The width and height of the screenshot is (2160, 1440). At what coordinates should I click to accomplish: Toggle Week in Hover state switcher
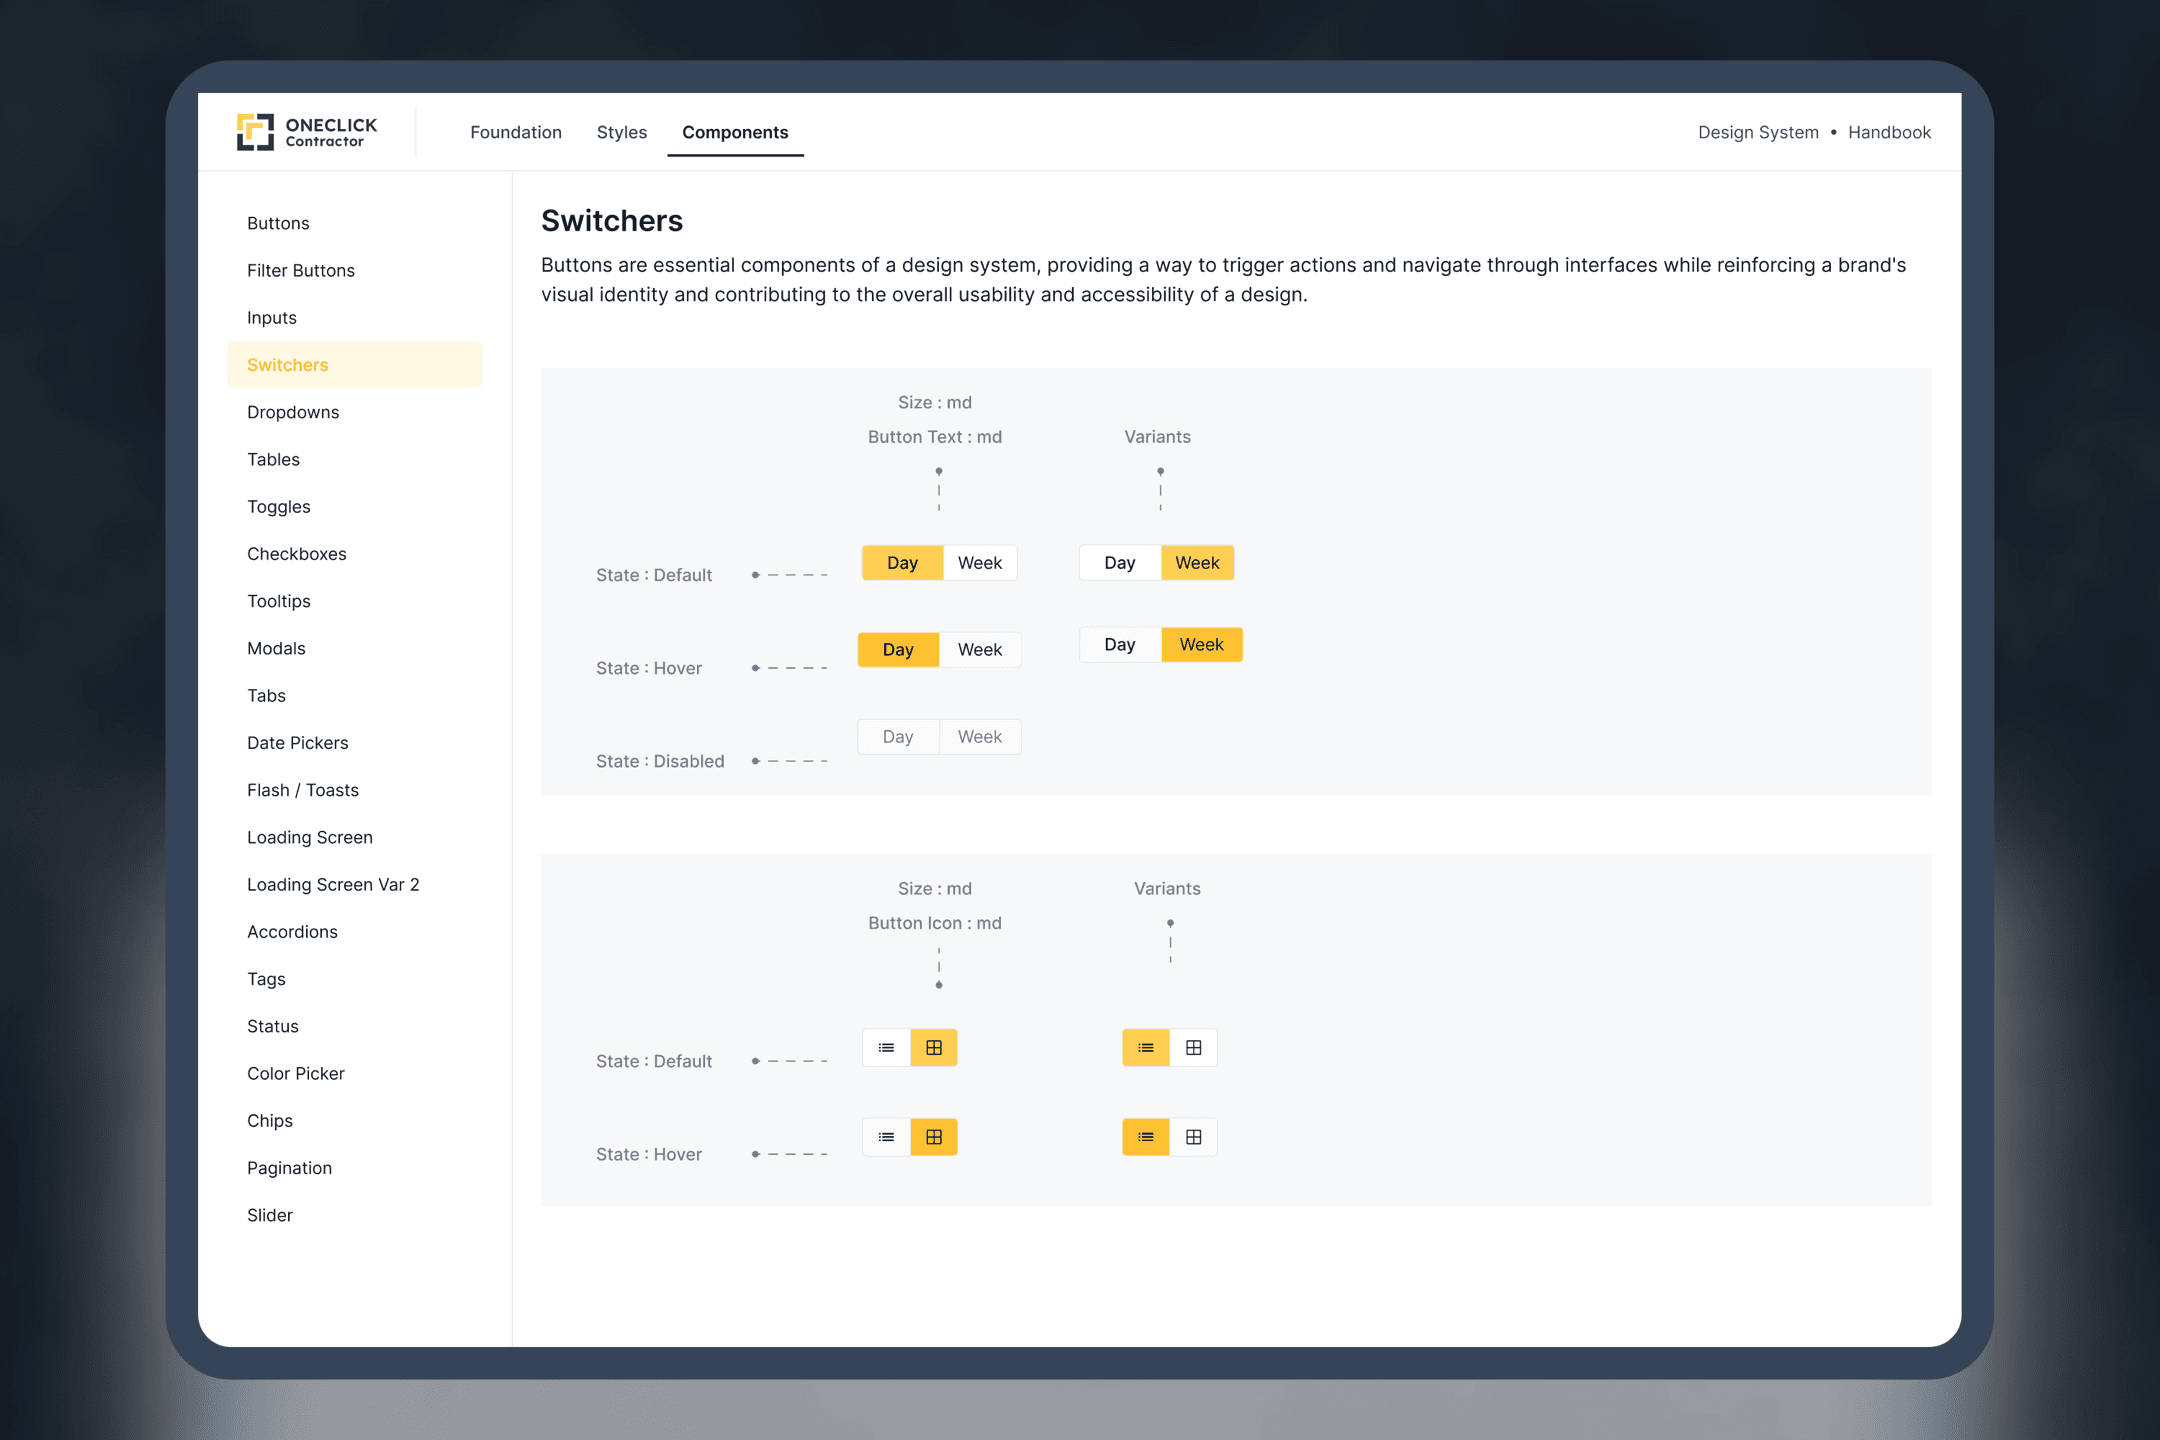click(980, 650)
